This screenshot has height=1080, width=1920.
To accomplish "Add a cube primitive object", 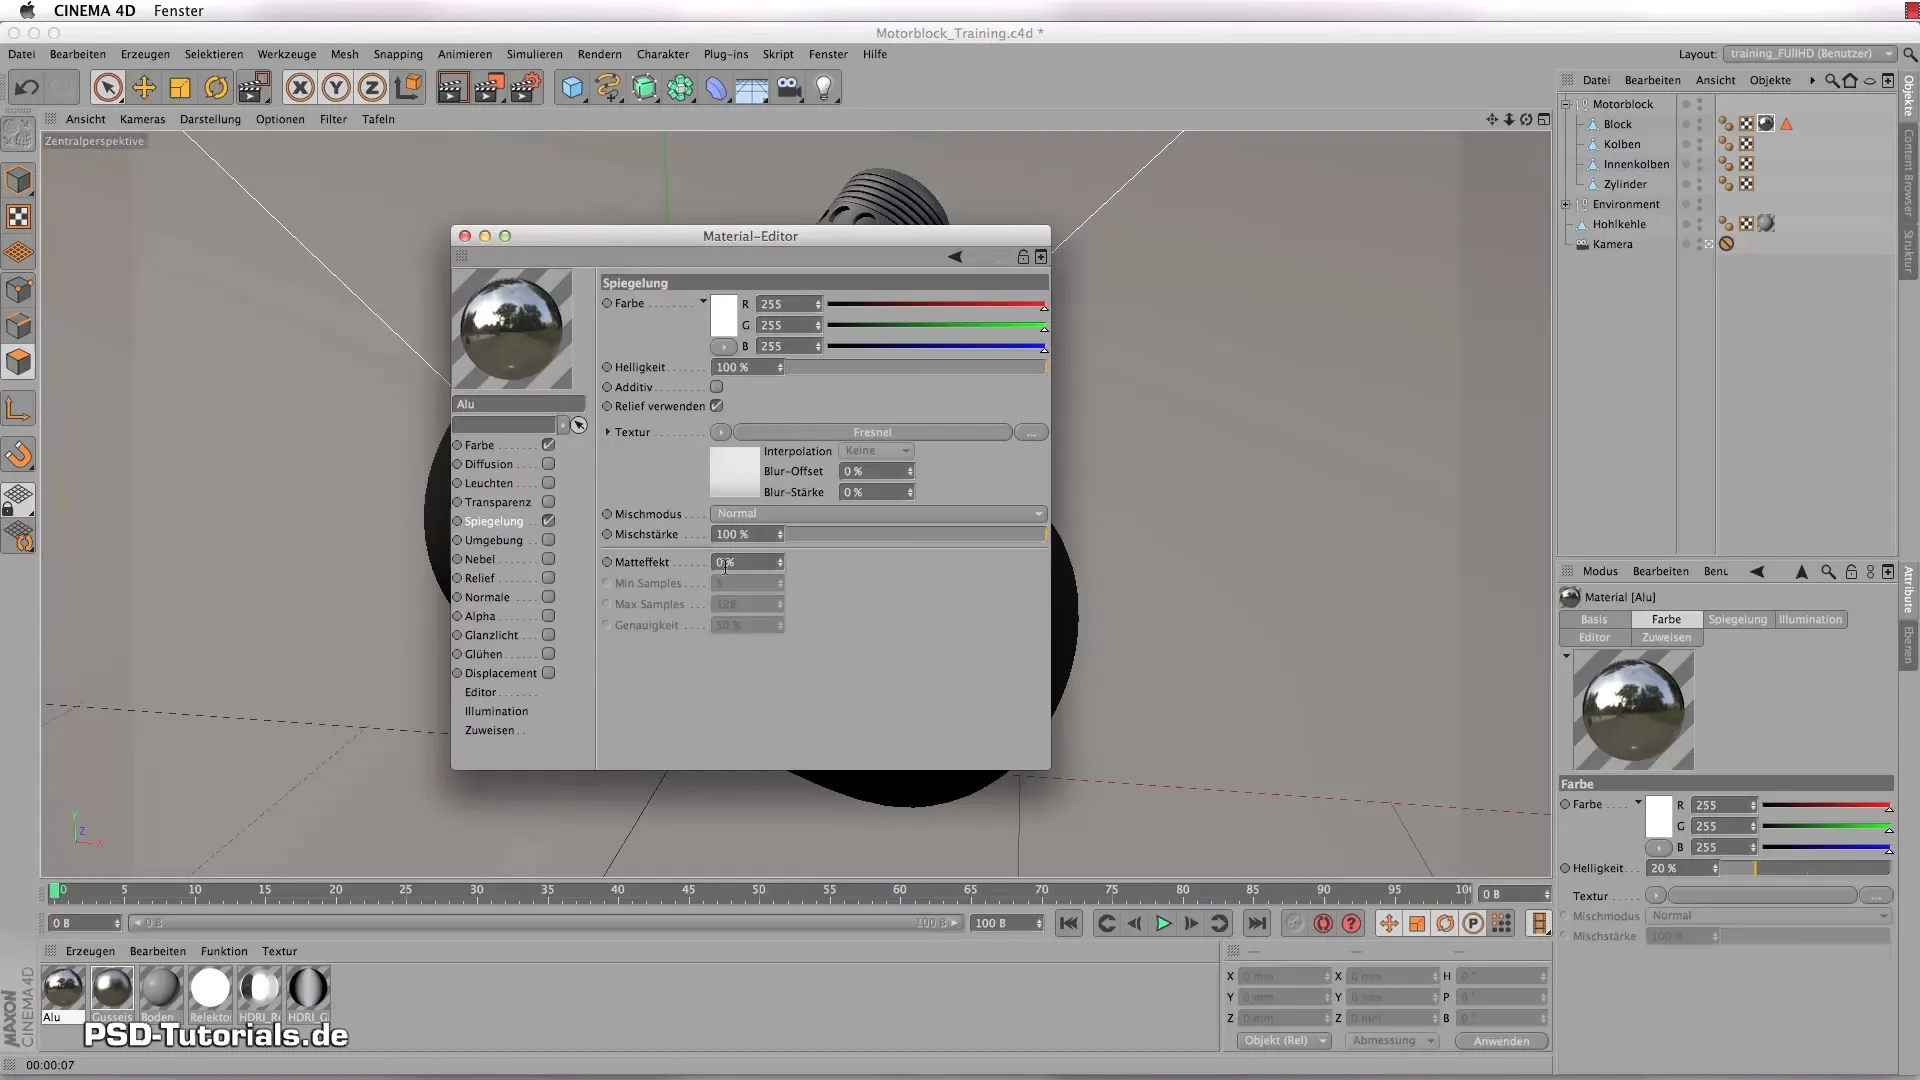I will (x=572, y=88).
